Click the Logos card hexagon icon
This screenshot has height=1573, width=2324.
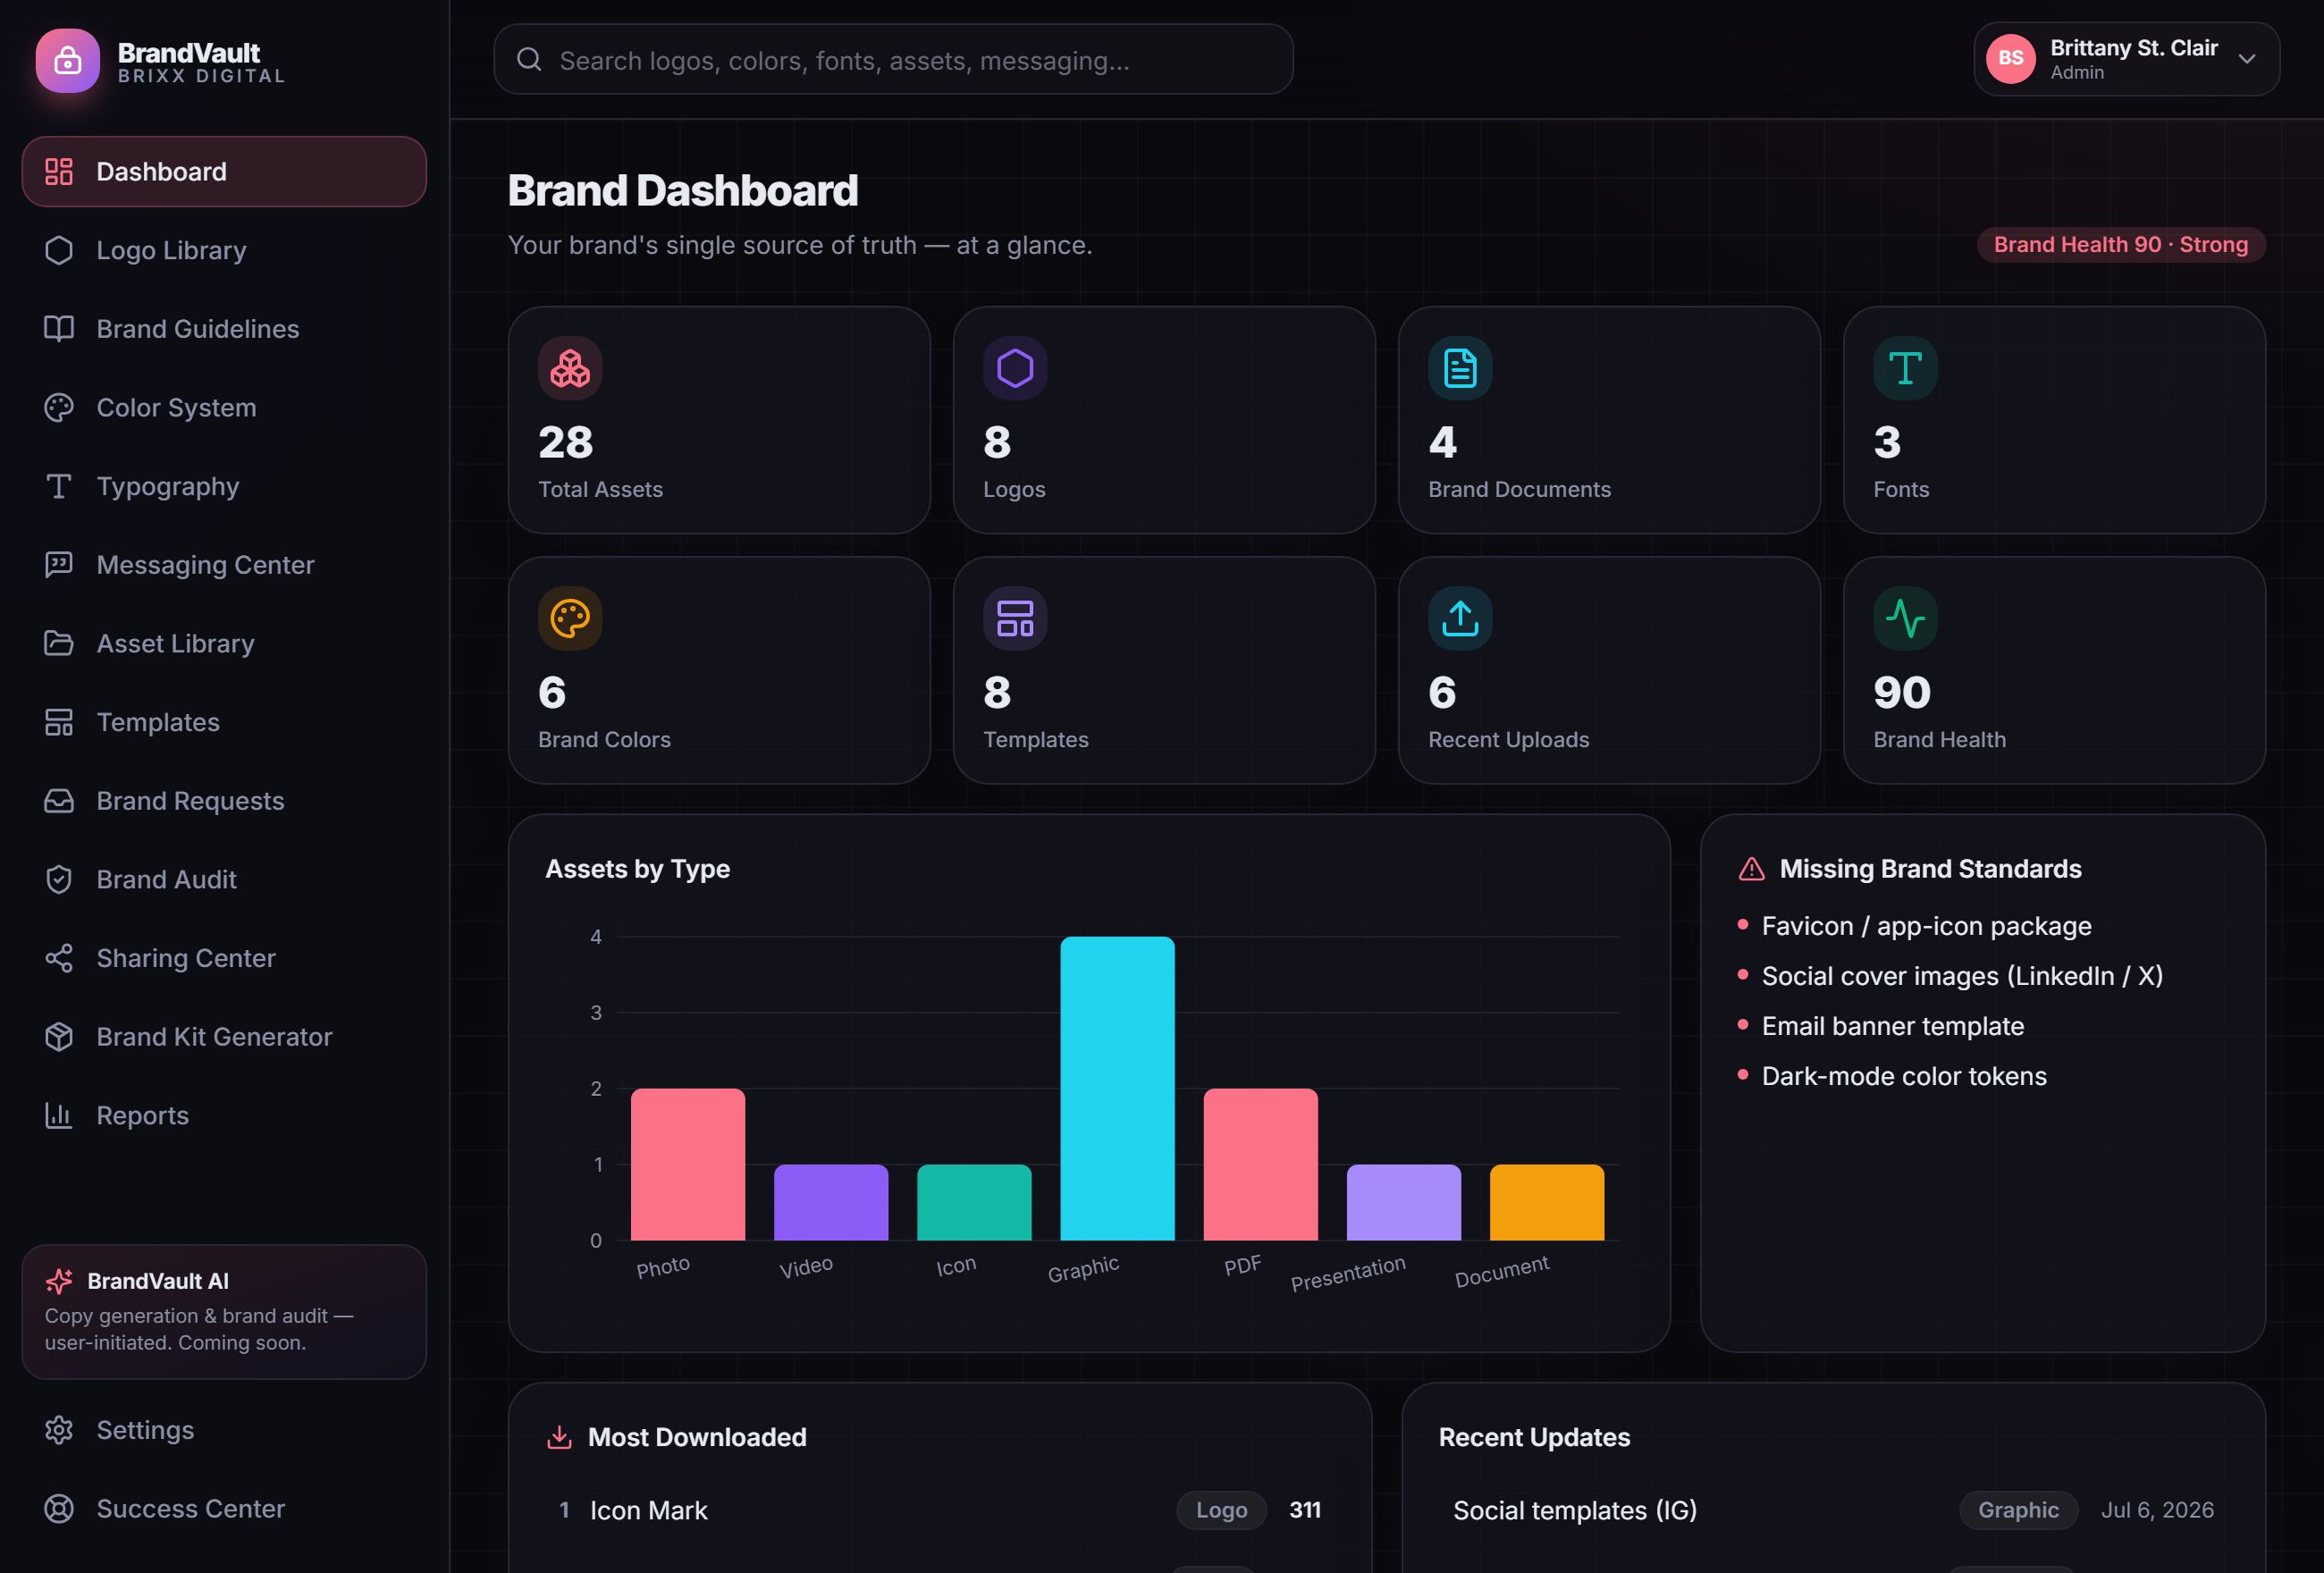coord(1015,368)
